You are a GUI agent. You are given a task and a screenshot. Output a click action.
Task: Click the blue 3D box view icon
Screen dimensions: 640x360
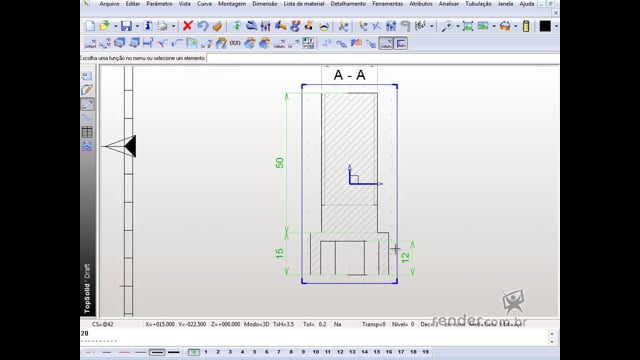(x=120, y=43)
